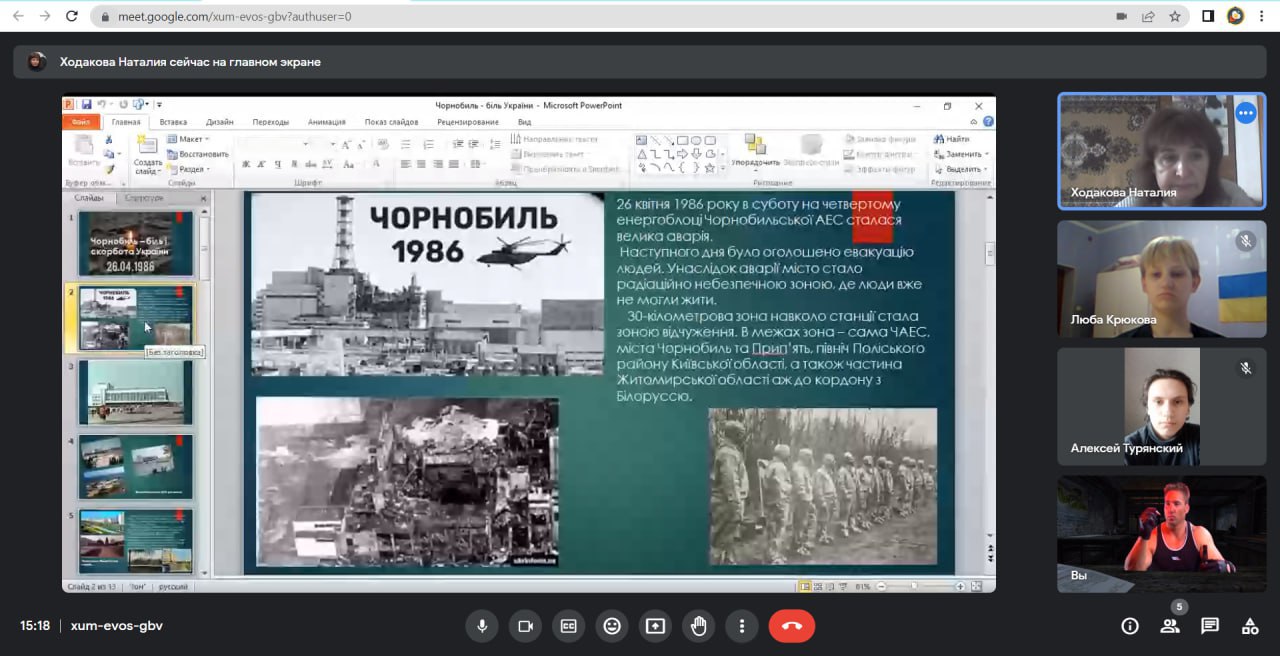Click the red Leave call button
Viewport: 1280px width, 656px height.
tap(791, 626)
